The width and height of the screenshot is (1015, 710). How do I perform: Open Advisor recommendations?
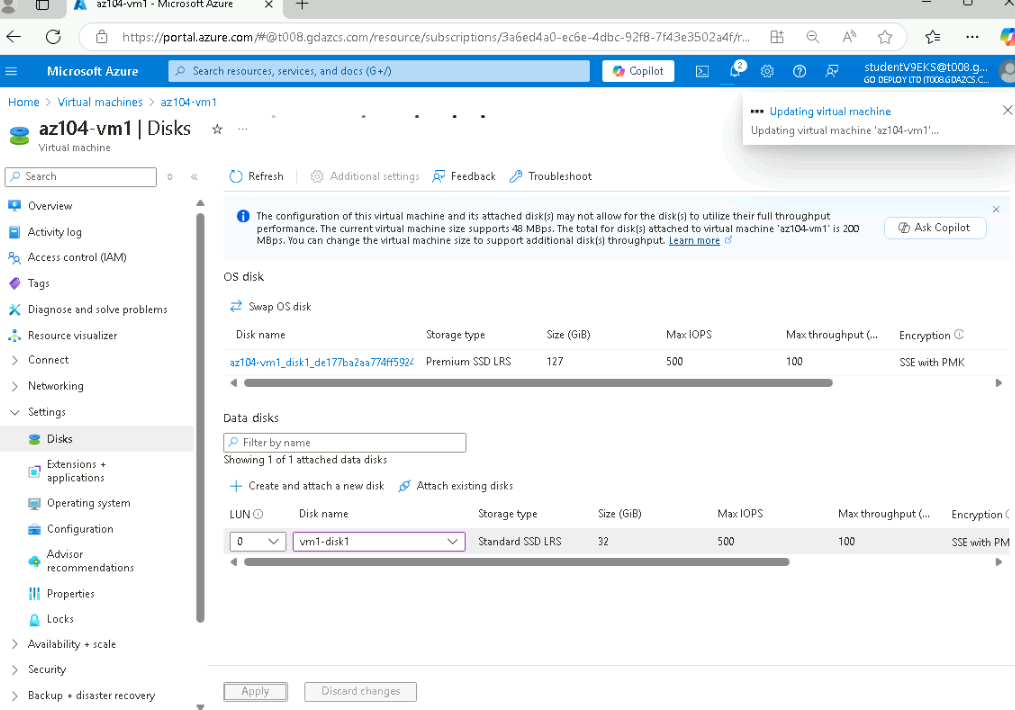(90, 561)
